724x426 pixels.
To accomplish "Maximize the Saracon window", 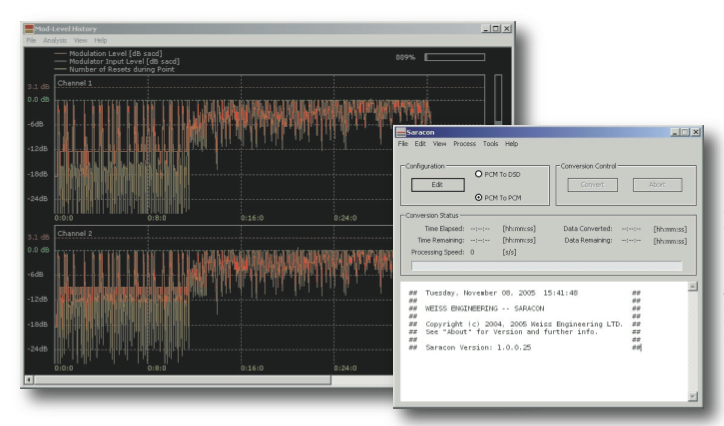I will (x=685, y=132).
